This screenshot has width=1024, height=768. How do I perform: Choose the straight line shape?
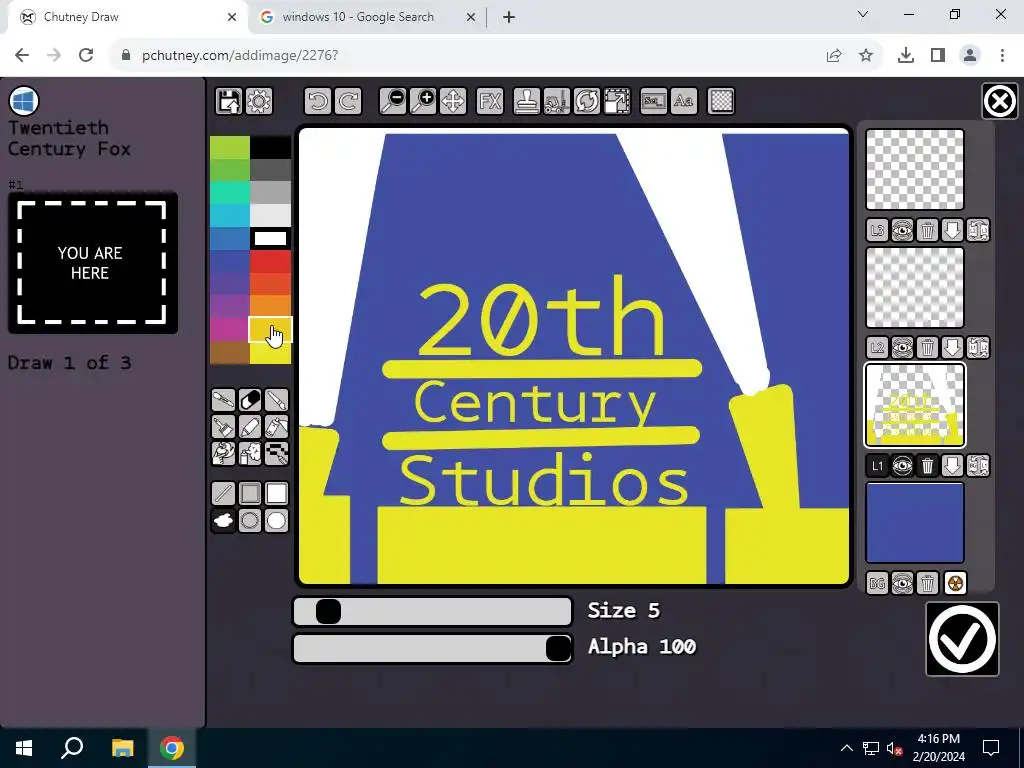click(x=223, y=494)
